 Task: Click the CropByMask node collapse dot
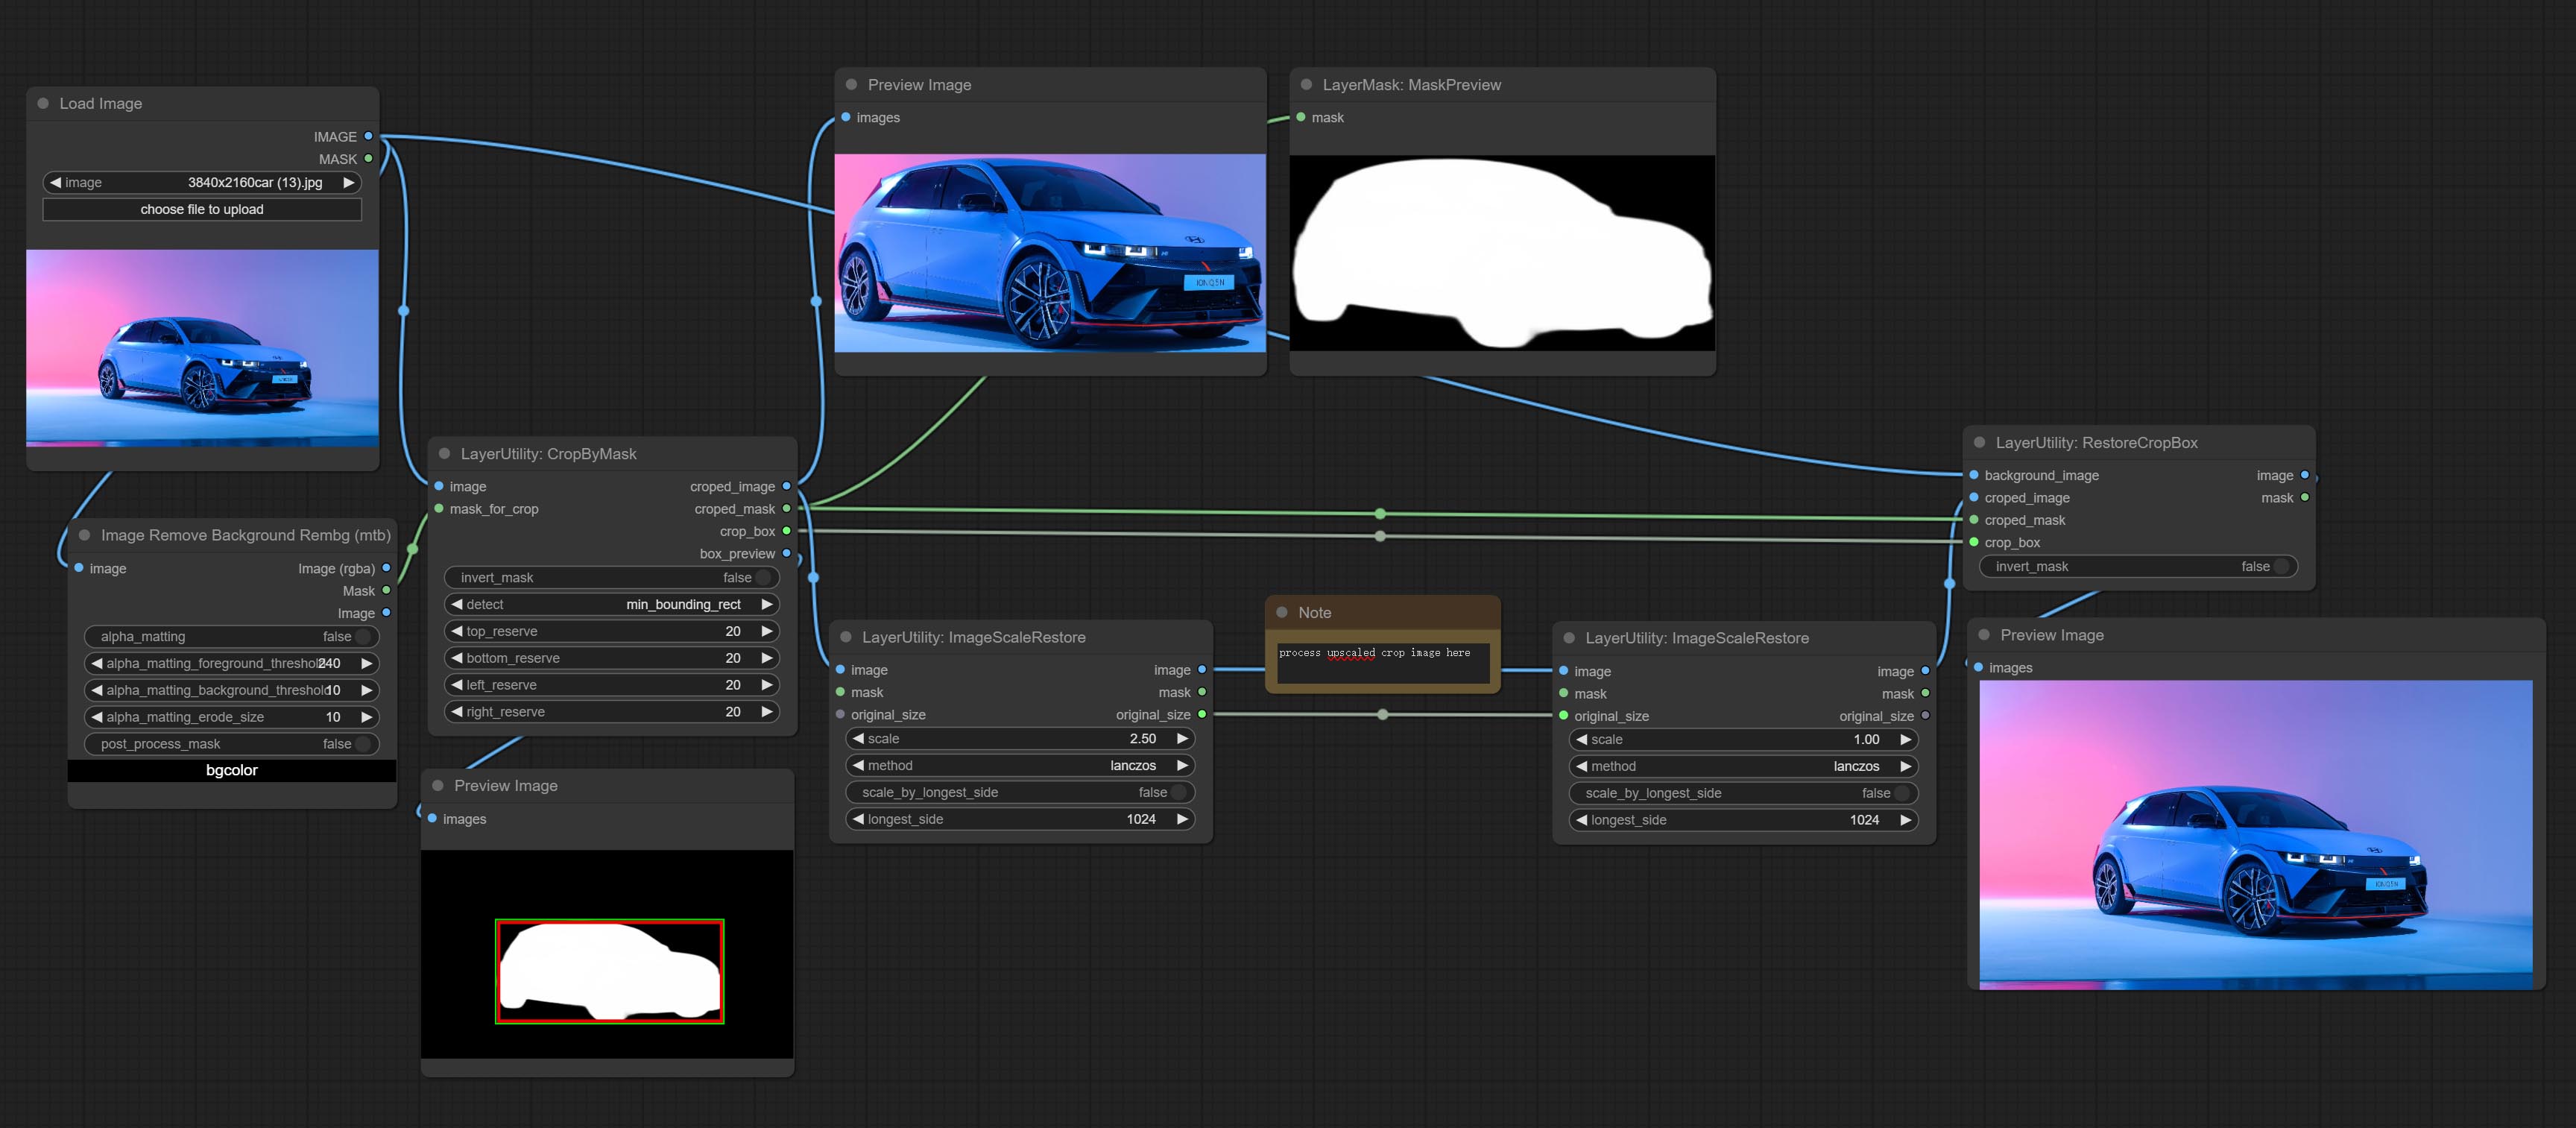click(x=444, y=454)
